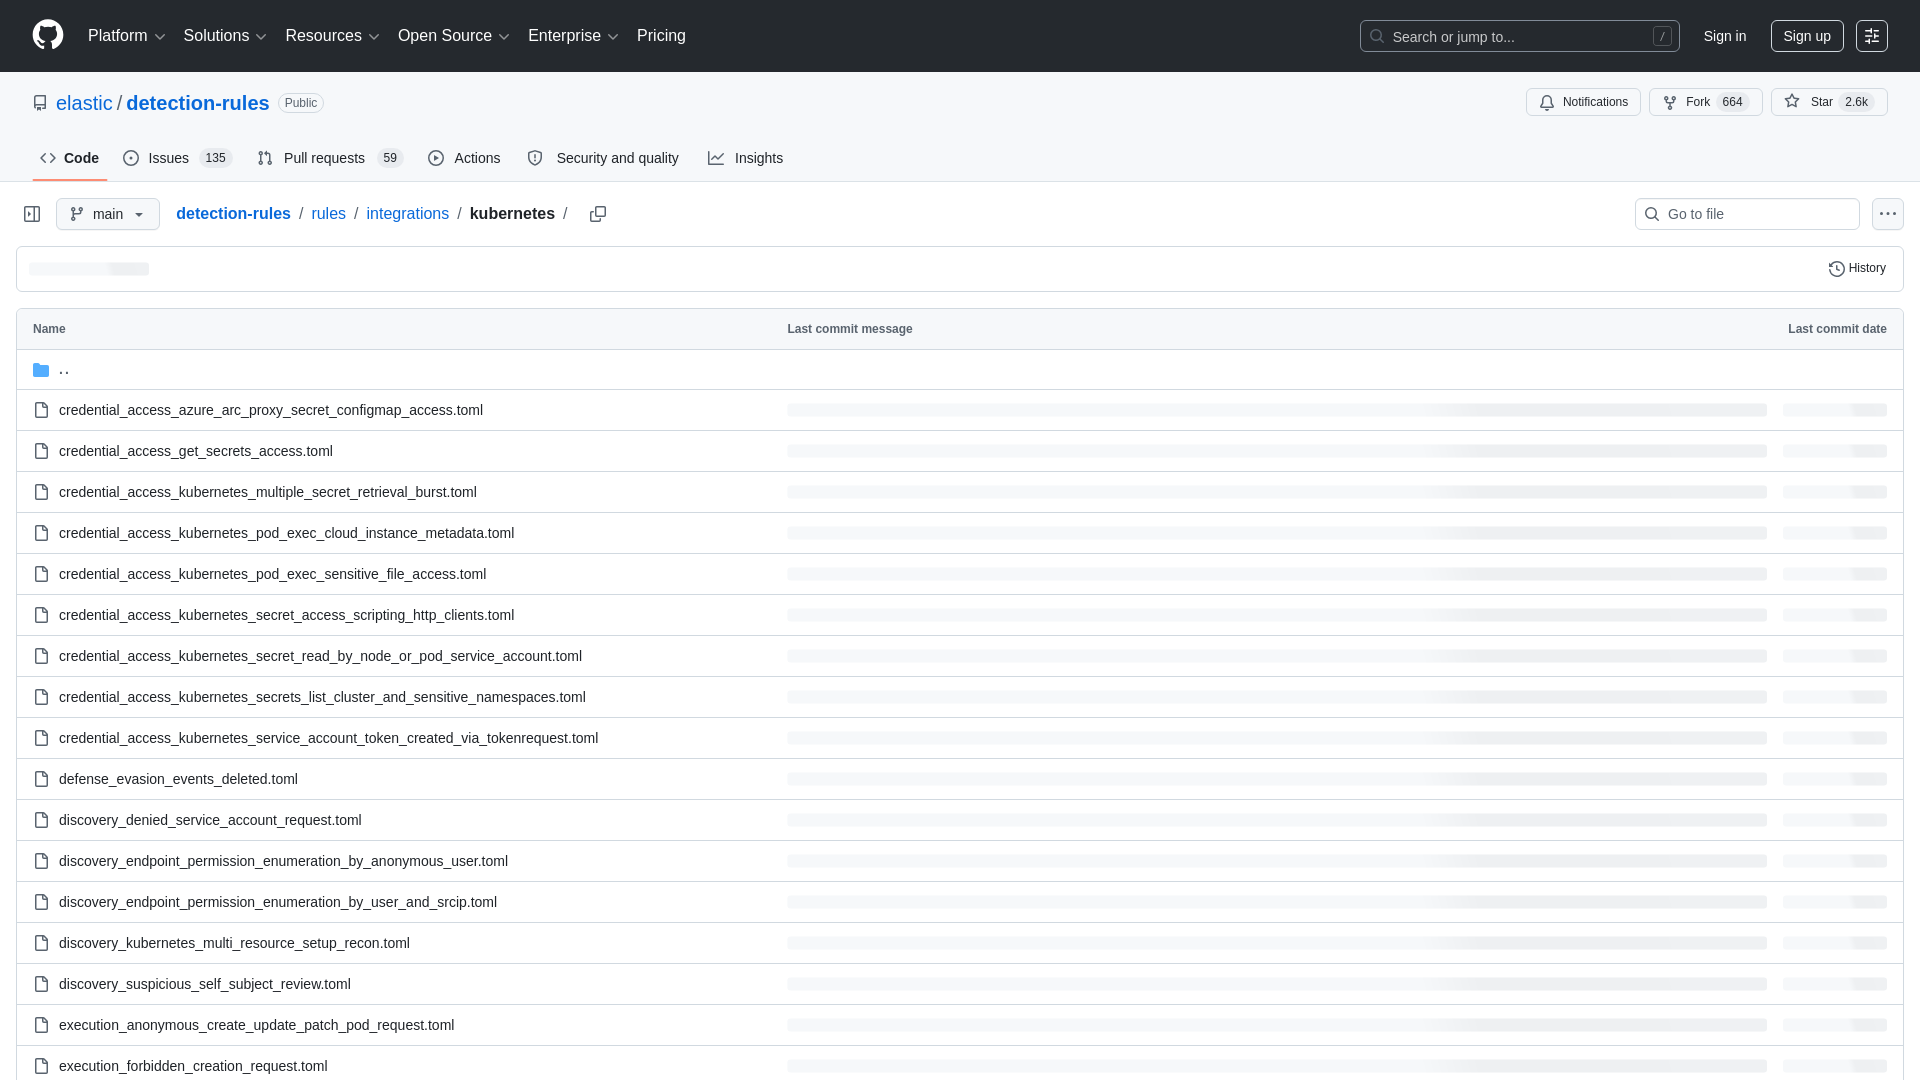Click the Notifications button
Viewport: 1920px width, 1080px height.
pyautogui.click(x=1583, y=102)
